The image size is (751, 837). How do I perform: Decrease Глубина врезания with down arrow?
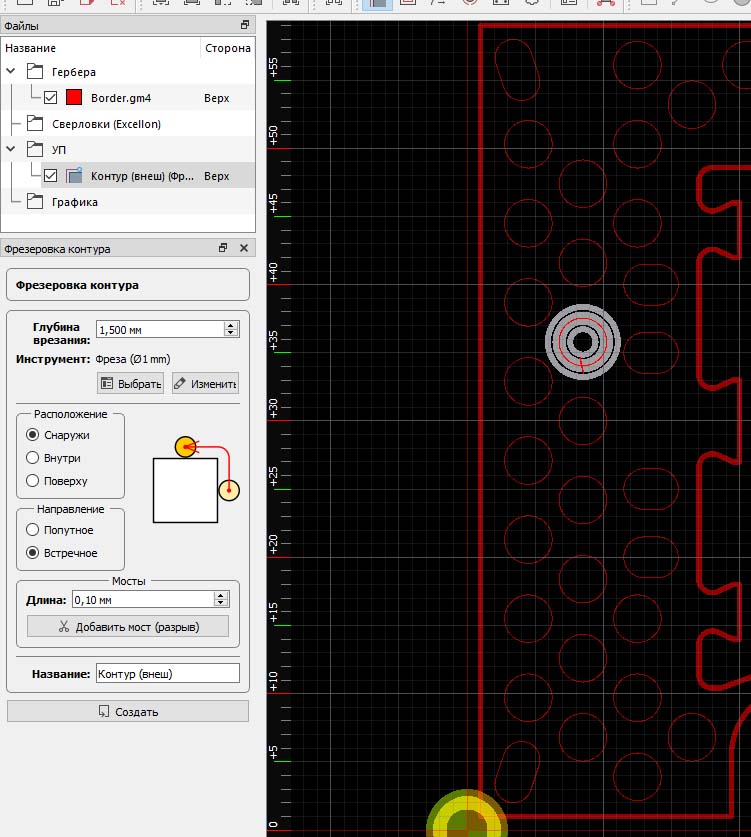pyautogui.click(x=231, y=333)
